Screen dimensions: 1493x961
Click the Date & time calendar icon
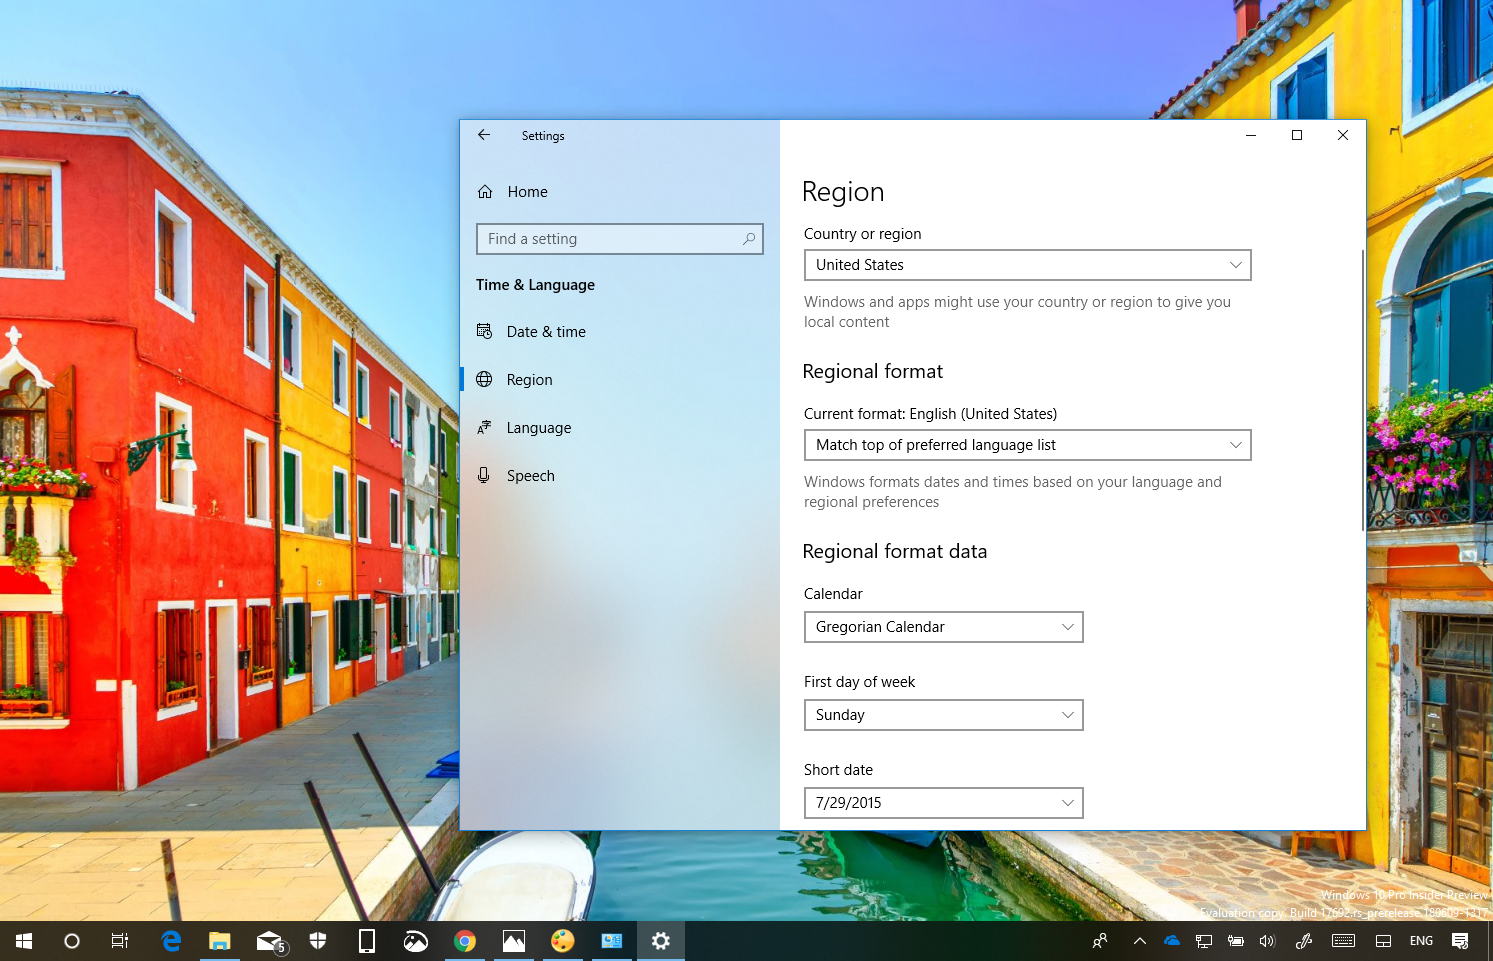(x=485, y=331)
